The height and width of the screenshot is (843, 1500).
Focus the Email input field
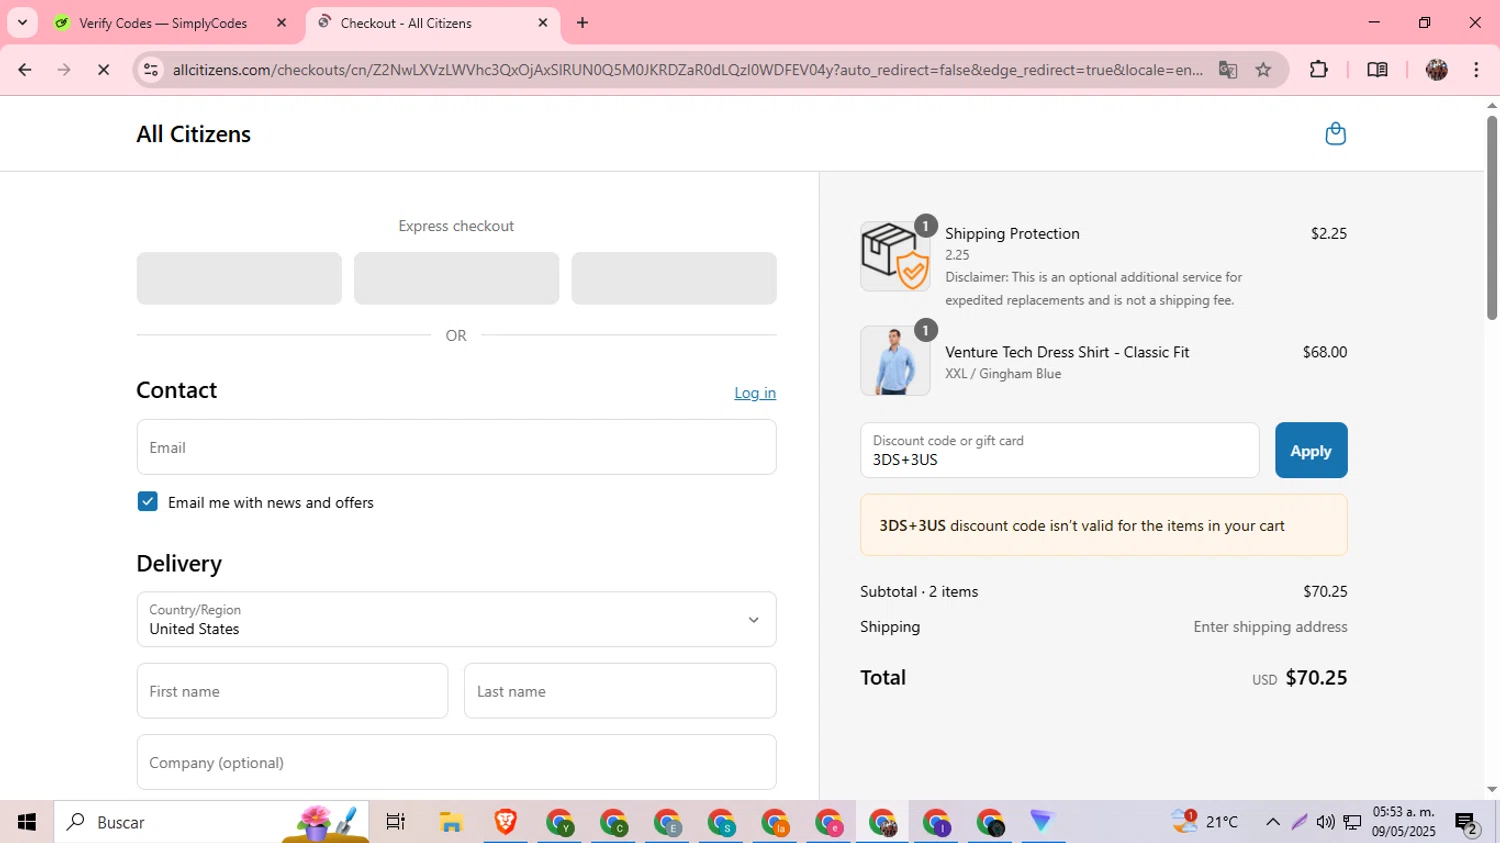coord(456,447)
